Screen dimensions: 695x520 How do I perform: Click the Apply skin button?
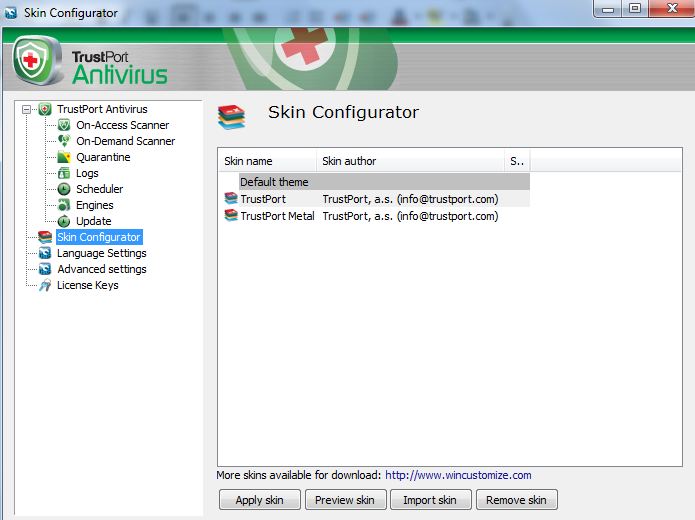260,500
